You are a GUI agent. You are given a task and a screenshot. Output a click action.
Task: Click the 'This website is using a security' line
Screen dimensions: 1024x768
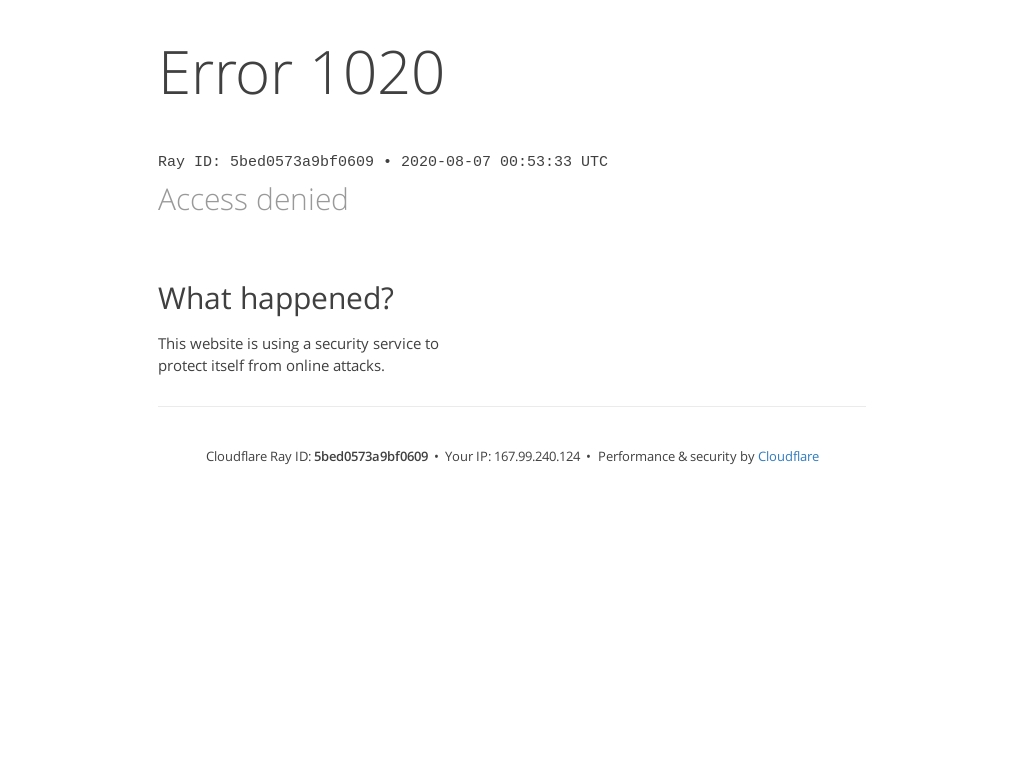click(x=298, y=344)
